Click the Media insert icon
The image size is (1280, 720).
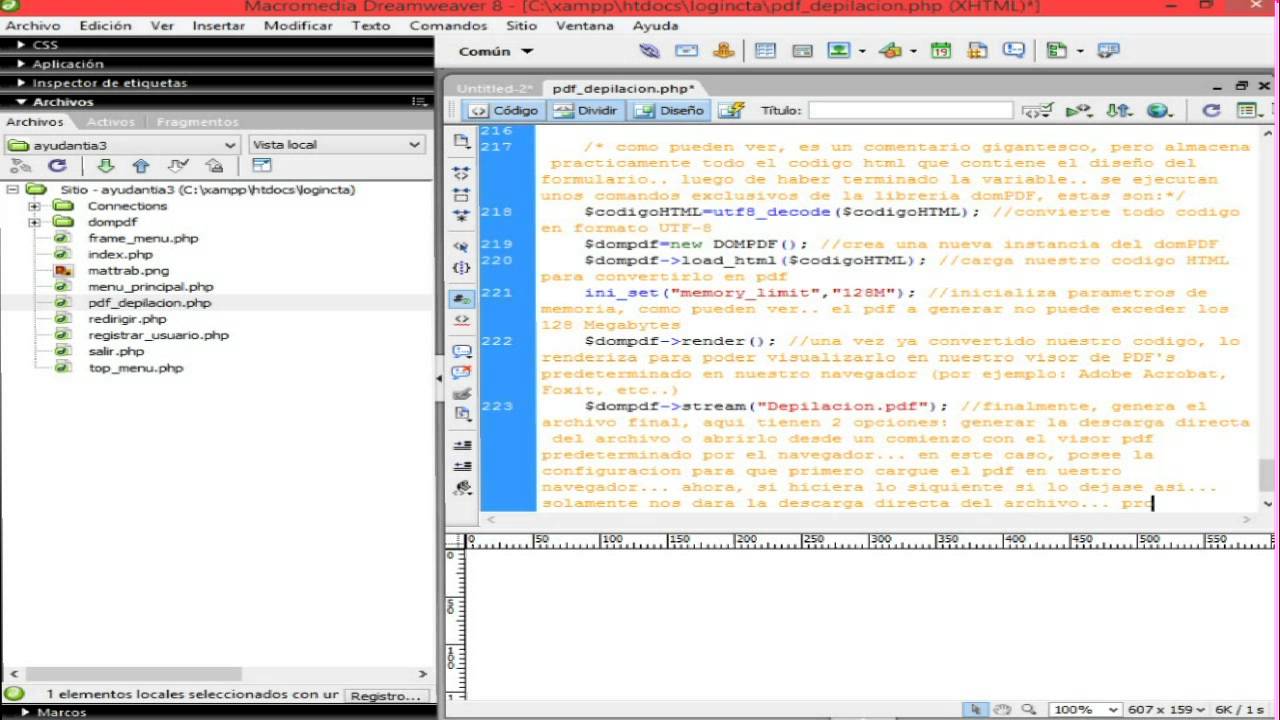(892, 51)
